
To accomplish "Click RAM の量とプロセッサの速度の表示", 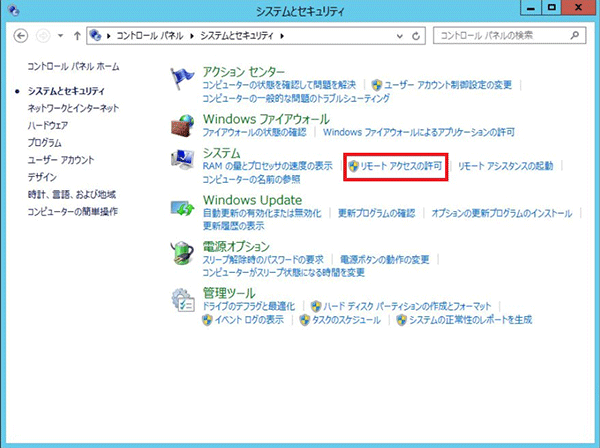I will tap(267, 166).
